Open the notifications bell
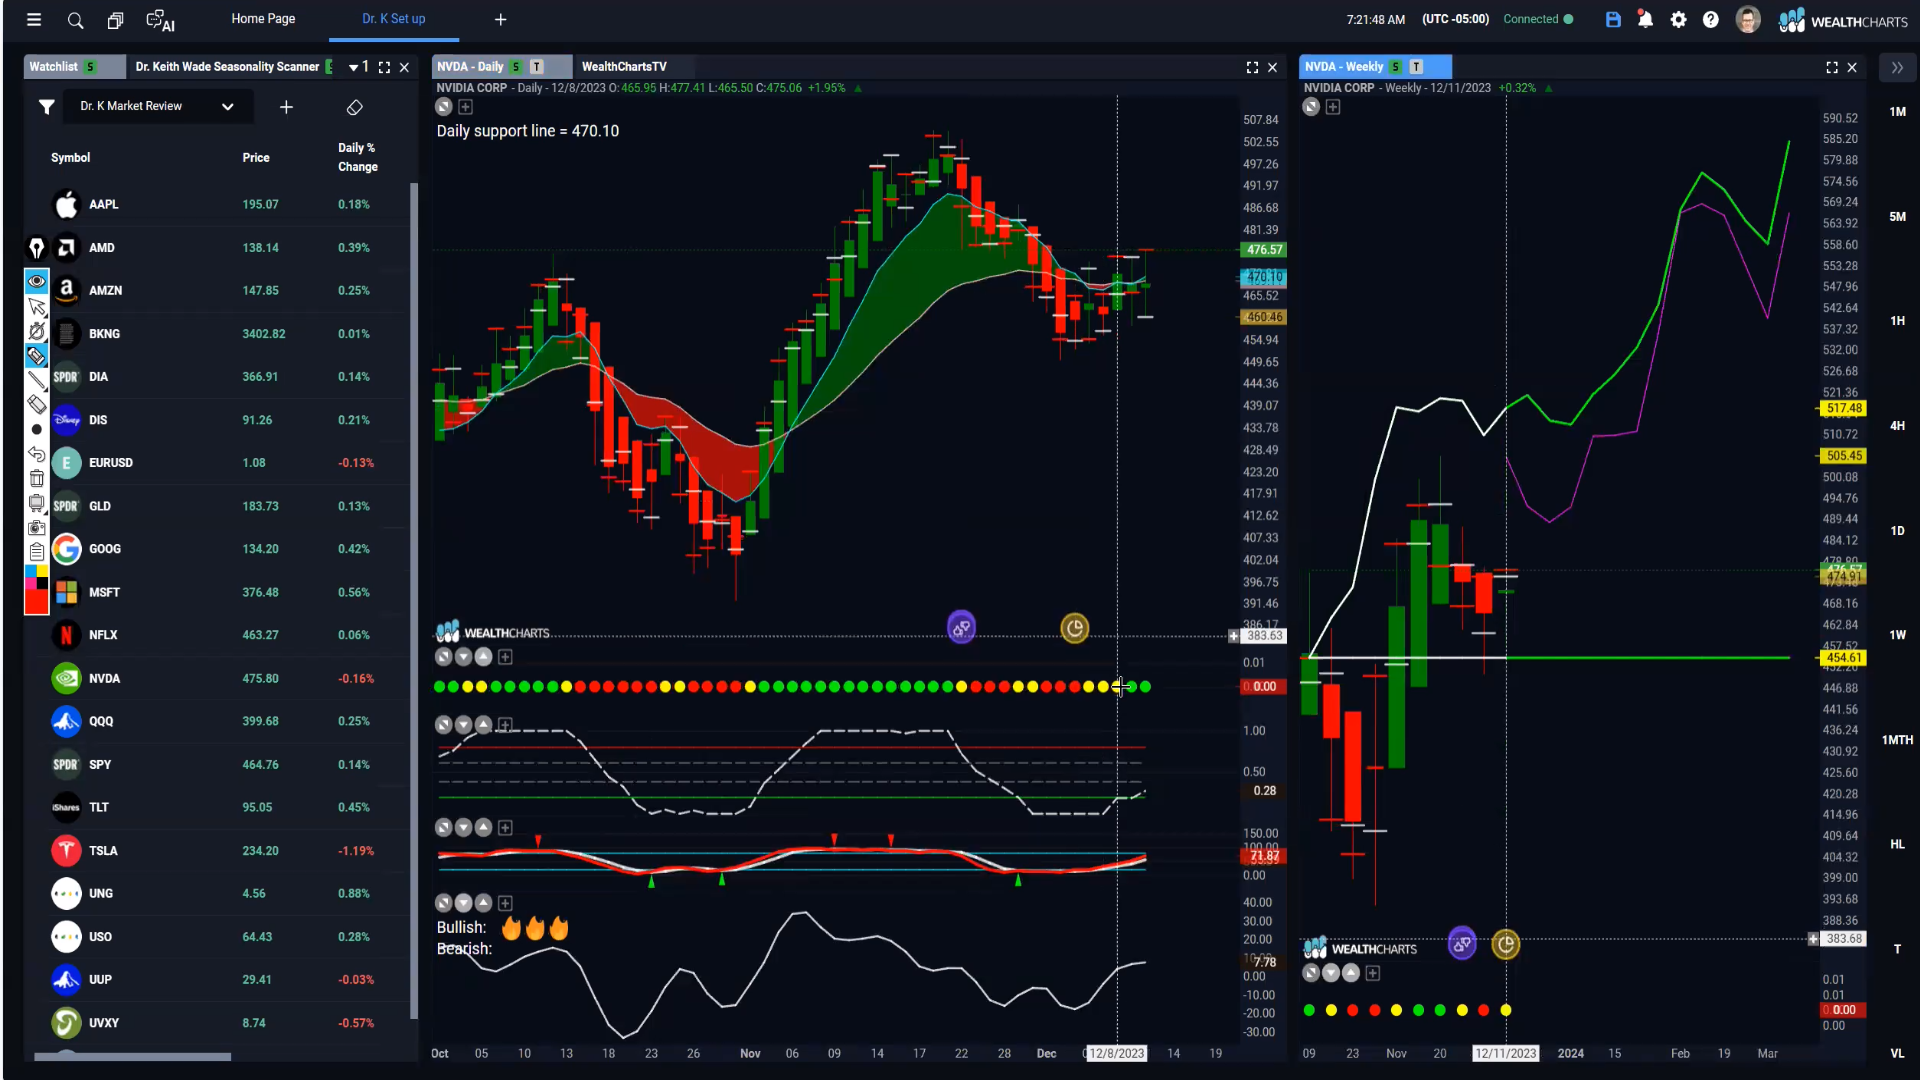Screen dimensions: 1920x1080 click(1645, 19)
